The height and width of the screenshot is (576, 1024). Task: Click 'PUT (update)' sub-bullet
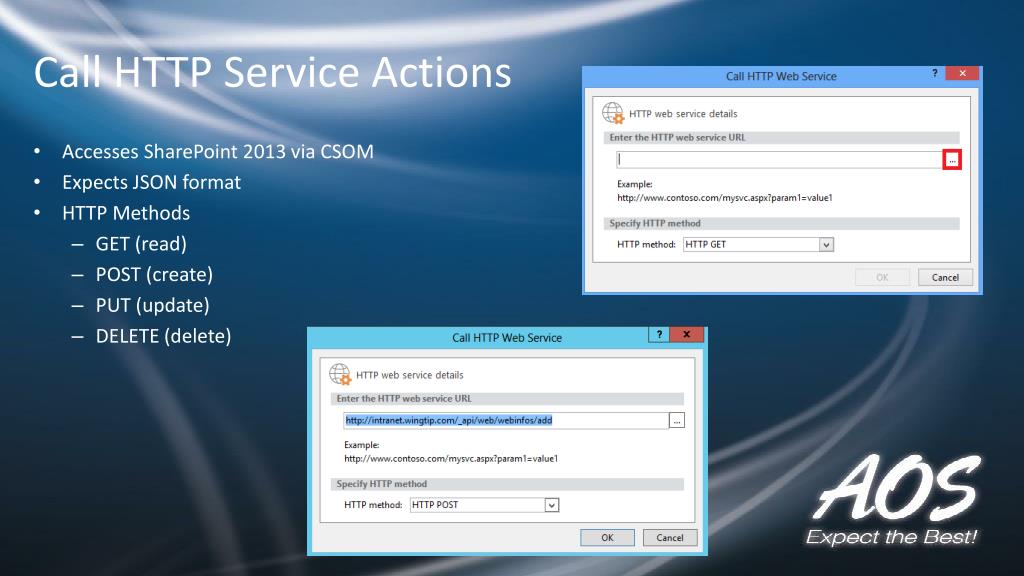(153, 305)
